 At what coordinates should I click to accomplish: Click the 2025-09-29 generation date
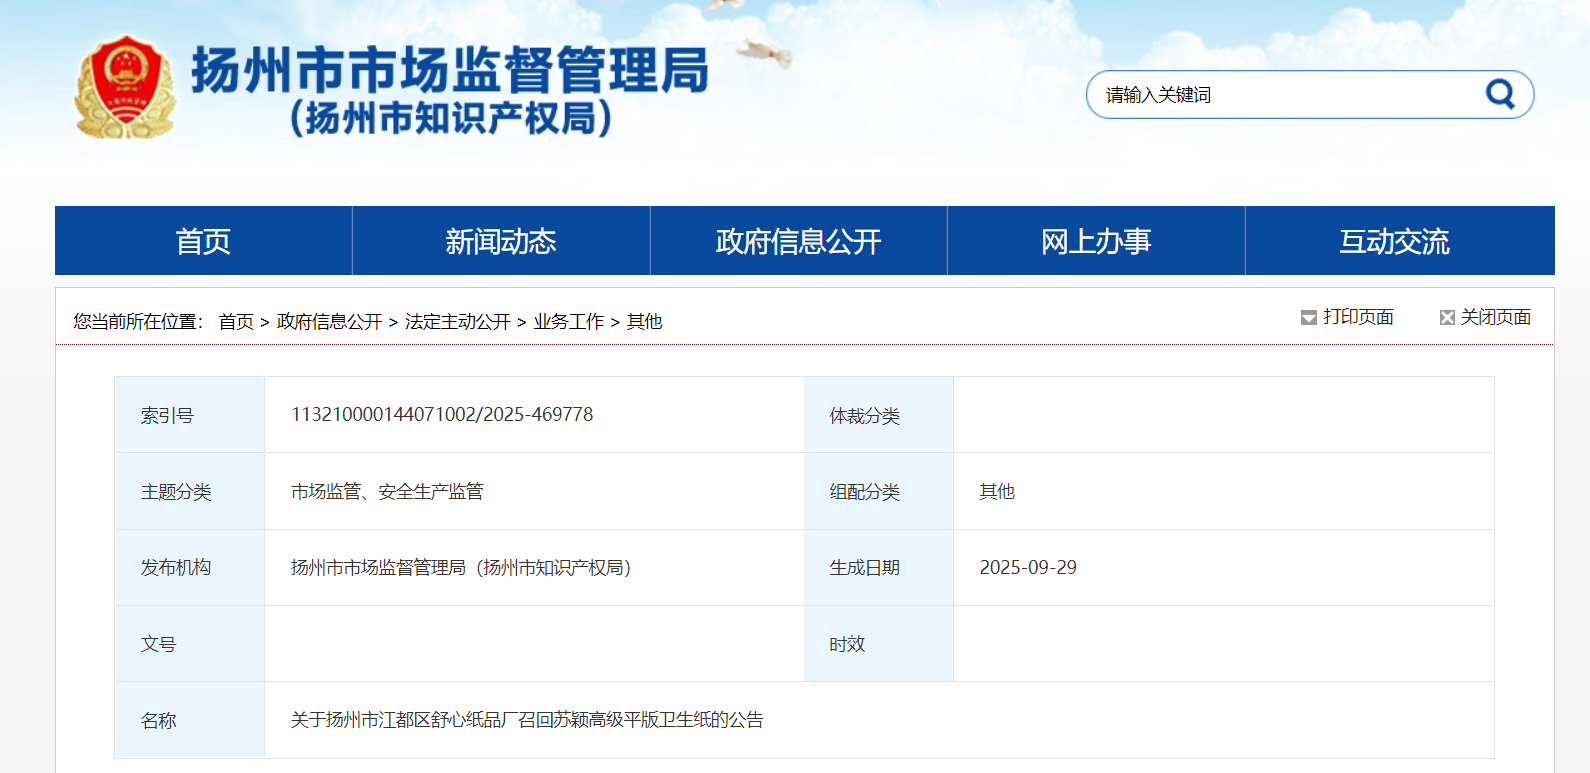coord(1027,568)
